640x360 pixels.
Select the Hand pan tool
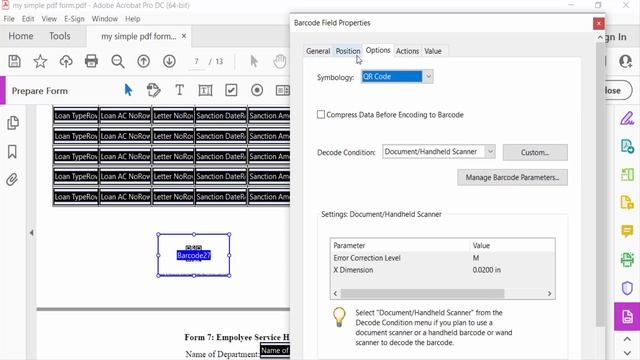tap(280, 61)
